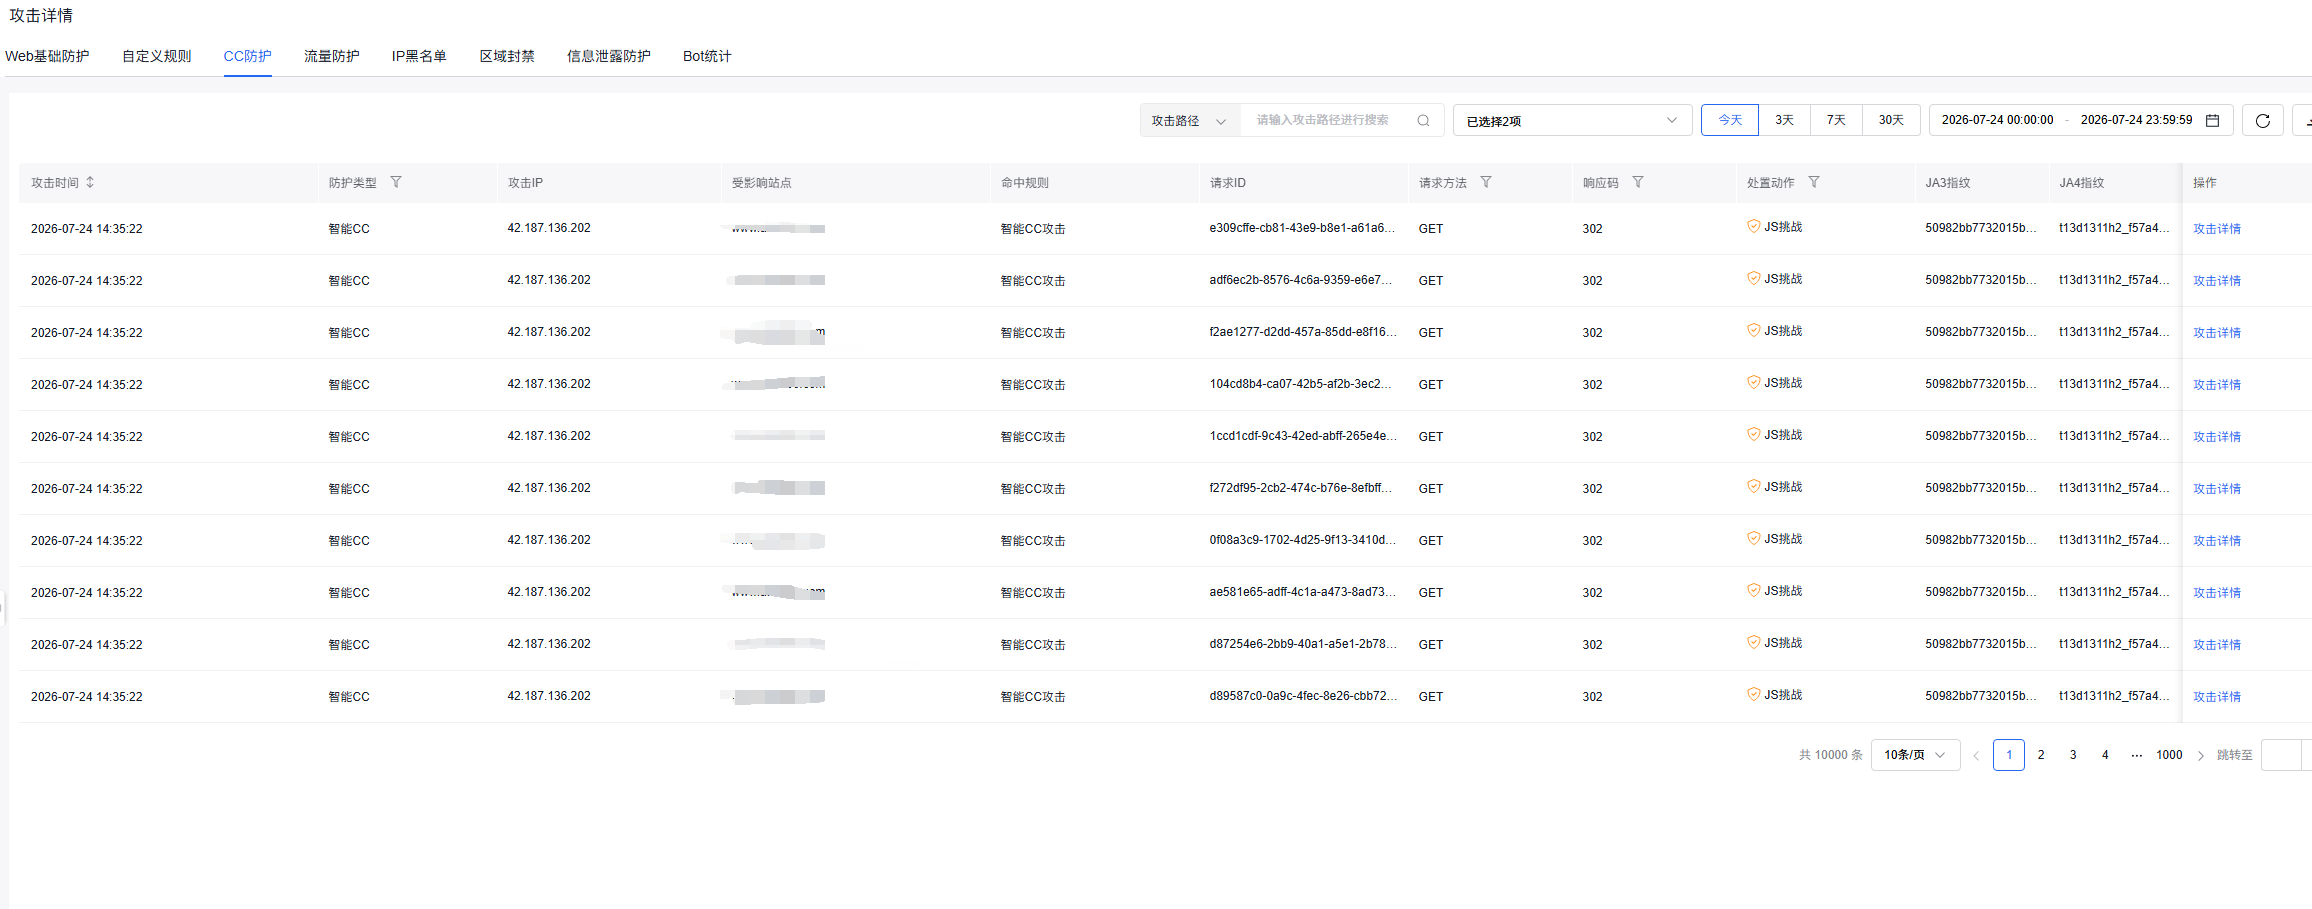
Task: Switch to 区域封禁 tab
Action: pos(507,56)
